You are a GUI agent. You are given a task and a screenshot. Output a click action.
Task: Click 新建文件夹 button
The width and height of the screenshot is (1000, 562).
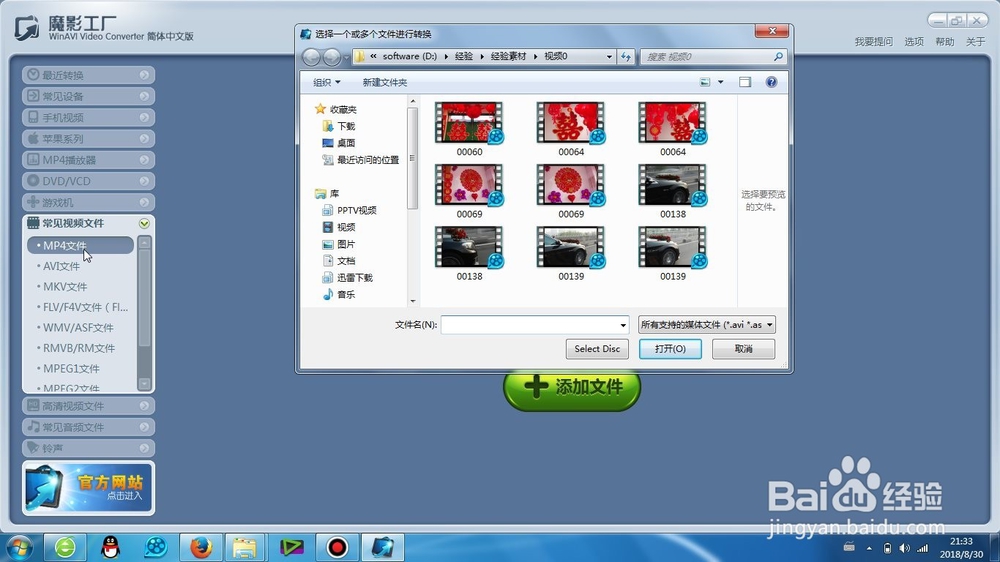[385, 82]
